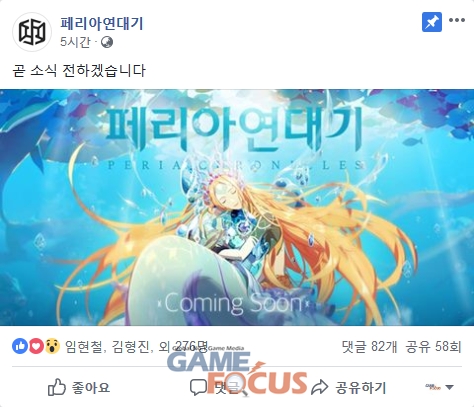Click the 5시간 post timestamp

coord(75,42)
